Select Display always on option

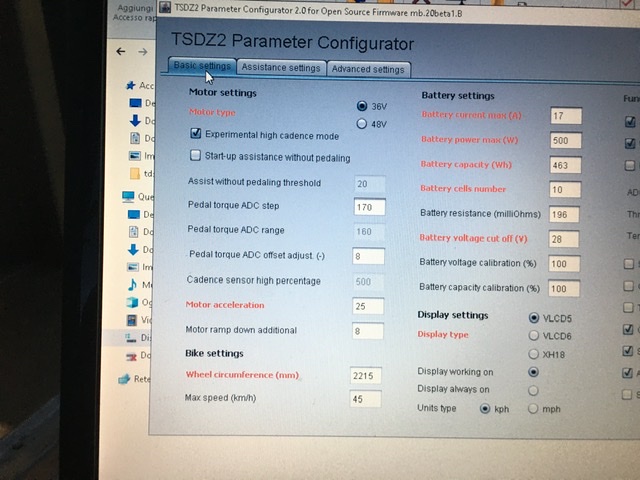[533, 391]
